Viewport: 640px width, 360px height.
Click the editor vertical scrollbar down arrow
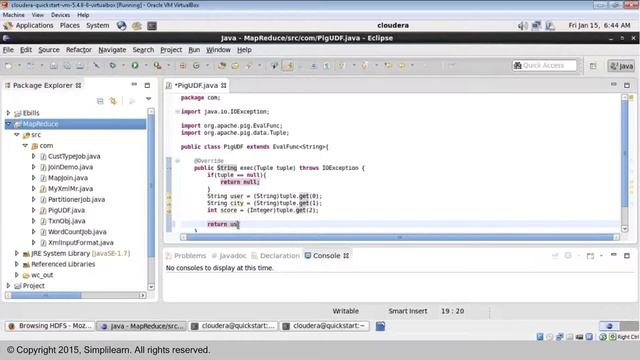pyautogui.click(x=624, y=229)
